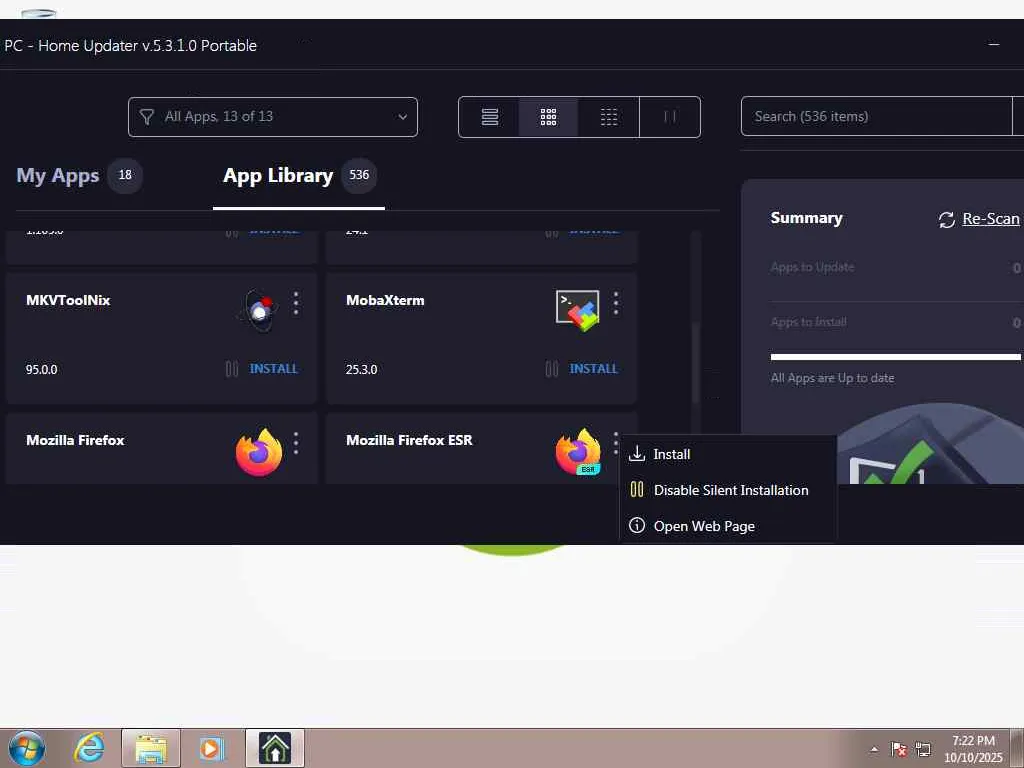Image resolution: width=1024 pixels, height=768 pixels.
Task: Click the network tray icon
Action: (x=923, y=749)
